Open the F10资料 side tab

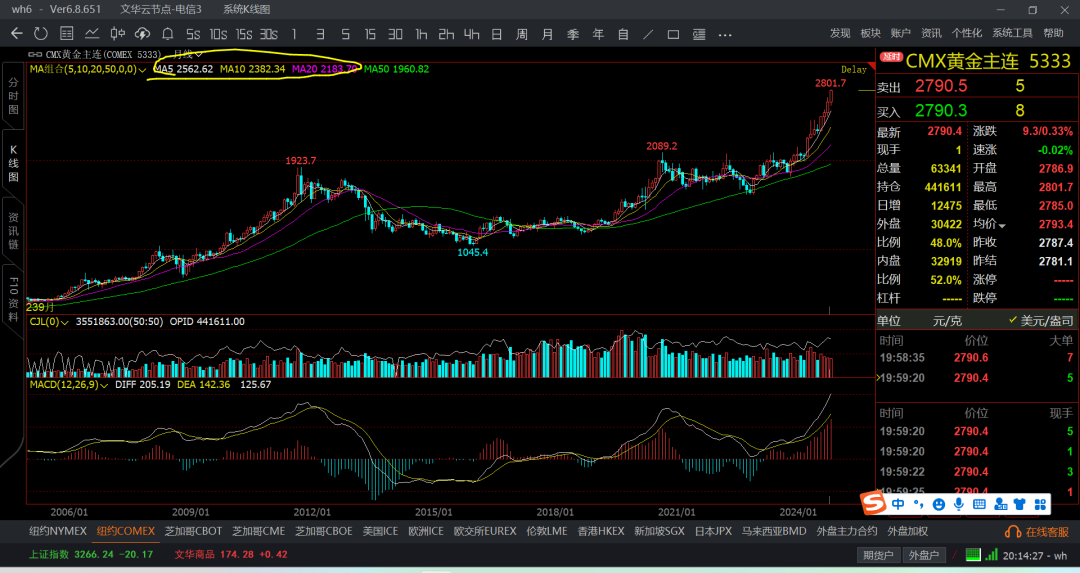point(13,299)
